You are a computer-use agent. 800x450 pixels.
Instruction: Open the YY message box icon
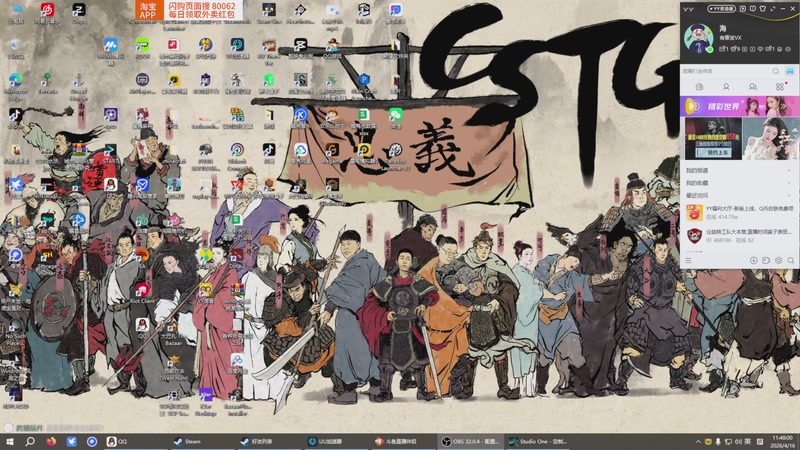753,9
